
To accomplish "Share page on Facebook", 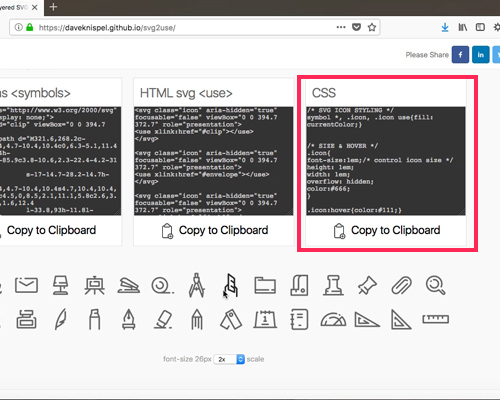I will coord(460,55).
